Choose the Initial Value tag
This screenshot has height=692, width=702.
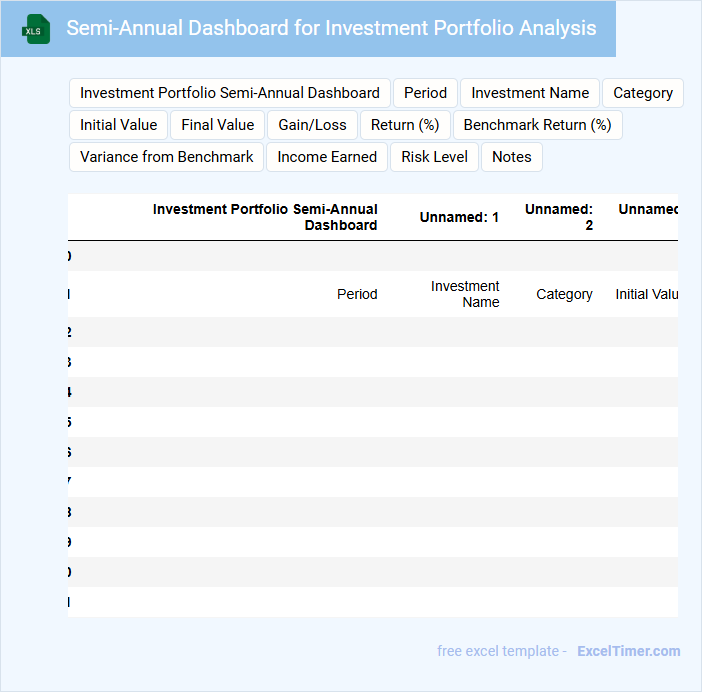119,125
